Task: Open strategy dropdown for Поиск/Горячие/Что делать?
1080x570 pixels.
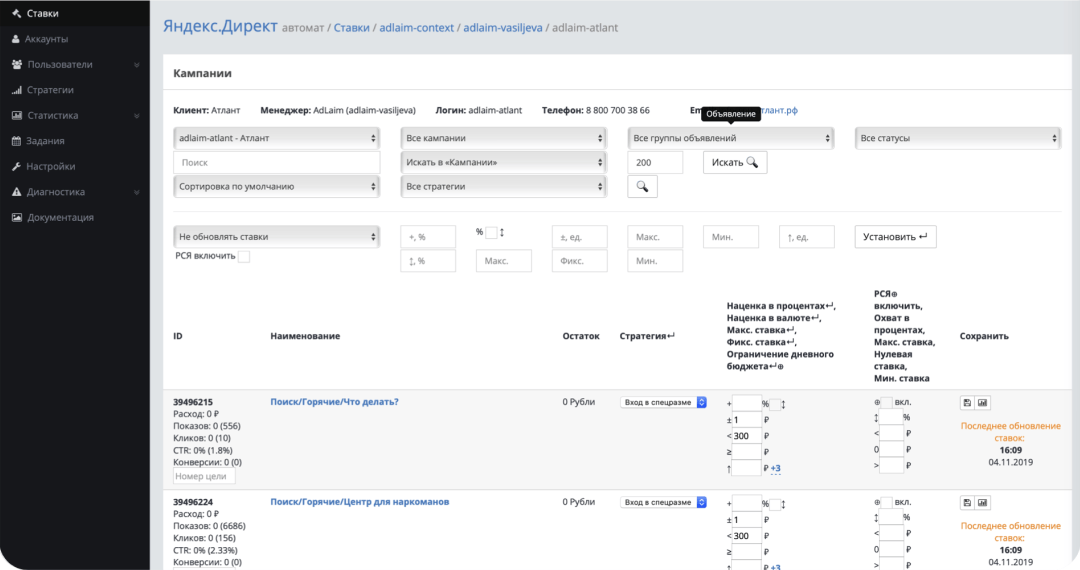Action: click(x=663, y=402)
